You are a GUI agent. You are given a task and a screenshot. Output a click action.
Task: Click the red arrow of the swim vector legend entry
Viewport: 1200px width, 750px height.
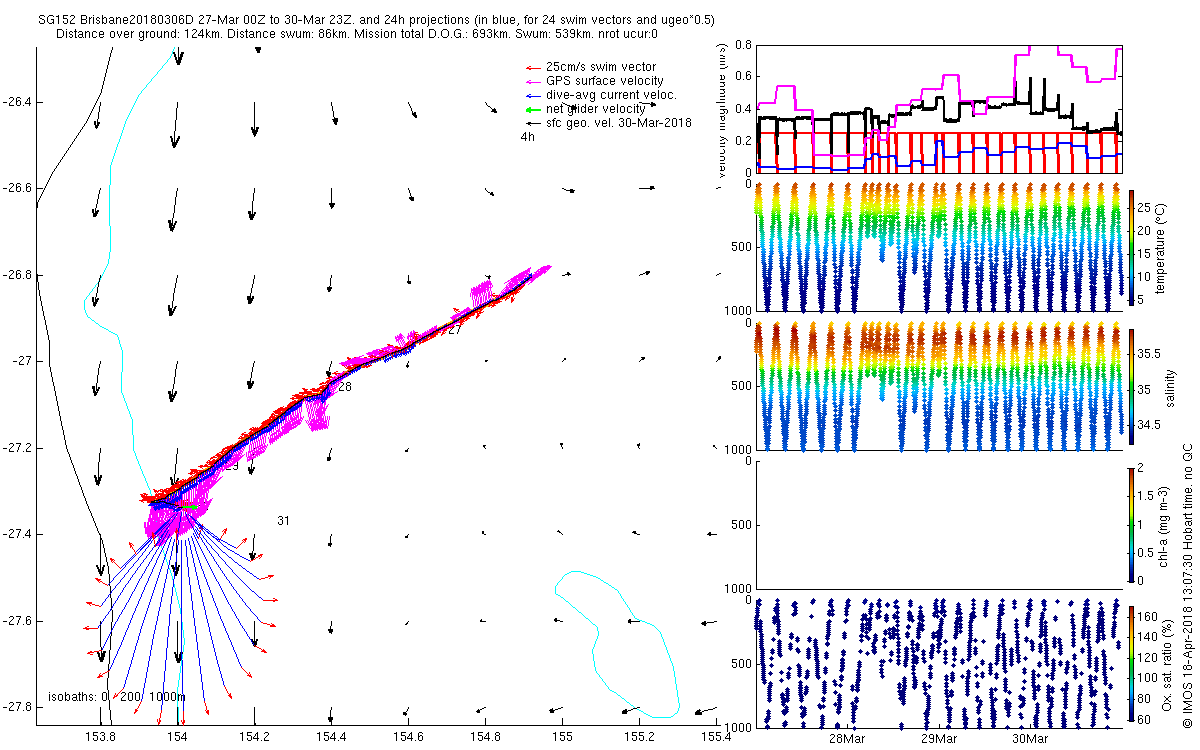click(x=533, y=67)
